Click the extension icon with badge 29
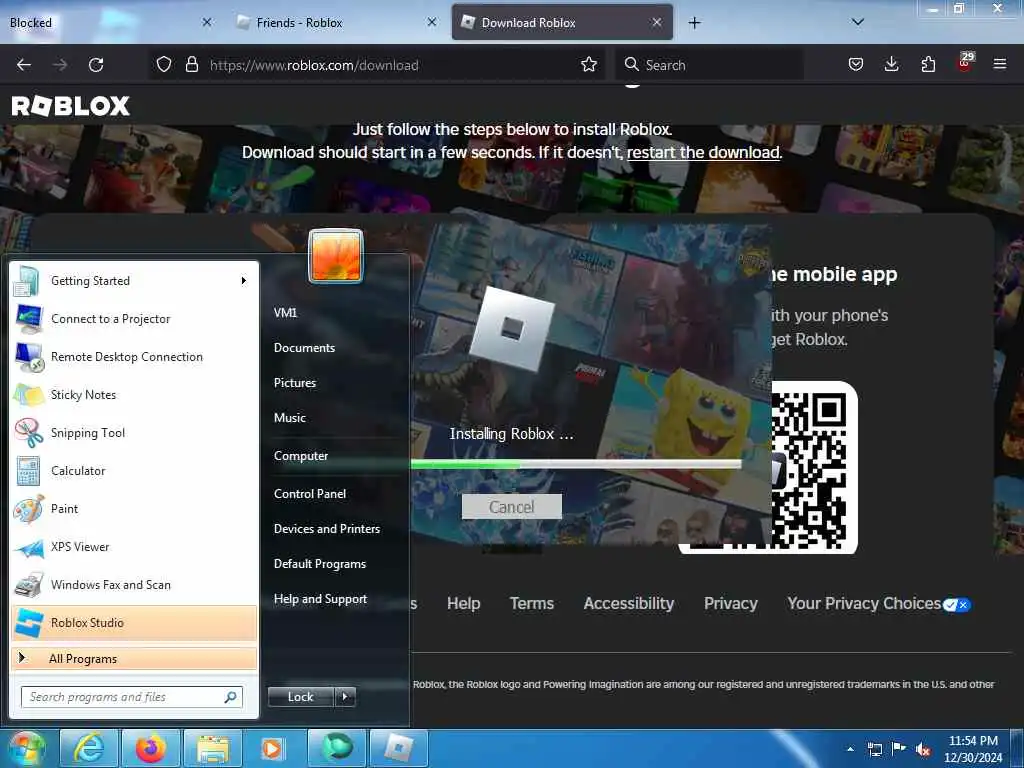This screenshot has height=768, width=1024. pos(965,63)
